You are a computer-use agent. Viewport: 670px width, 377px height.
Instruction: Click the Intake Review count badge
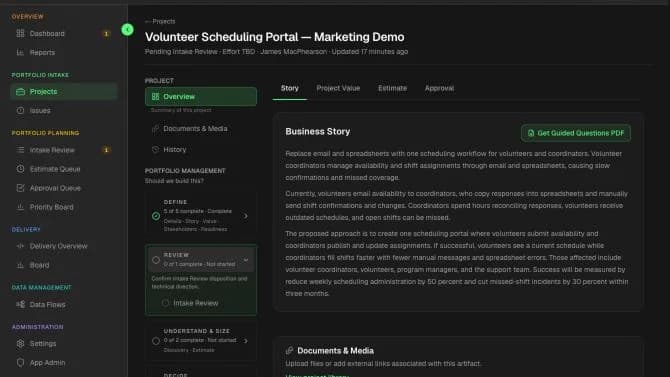click(106, 150)
